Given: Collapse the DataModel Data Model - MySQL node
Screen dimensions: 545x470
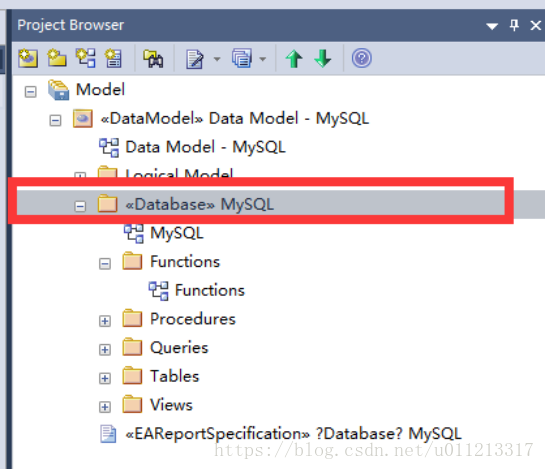Looking at the screenshot, I should point(55,121).
